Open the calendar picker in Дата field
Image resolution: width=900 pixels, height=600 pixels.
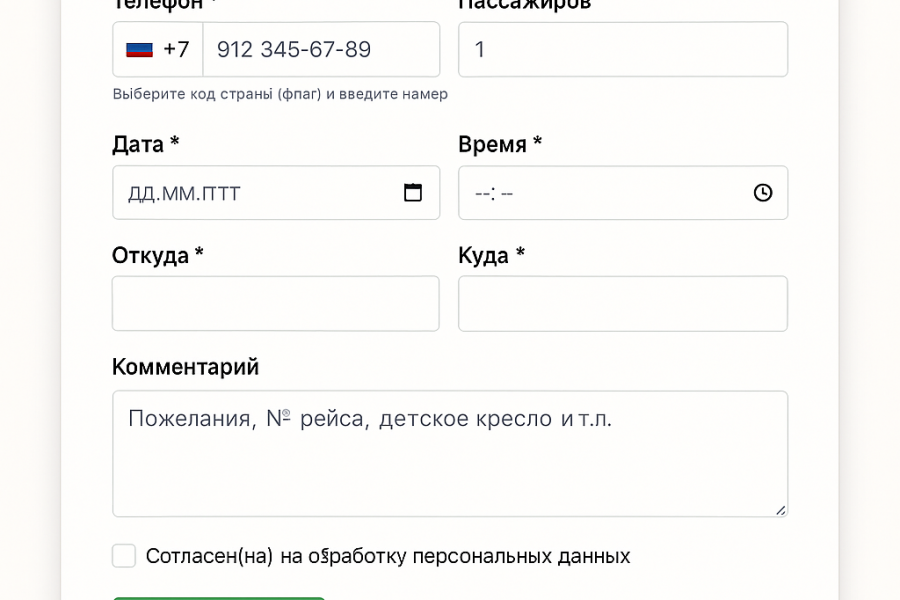pos(413,193)
